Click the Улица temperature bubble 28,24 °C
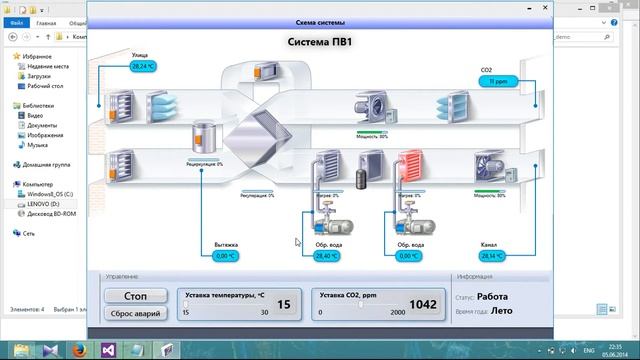 (143, 66)
